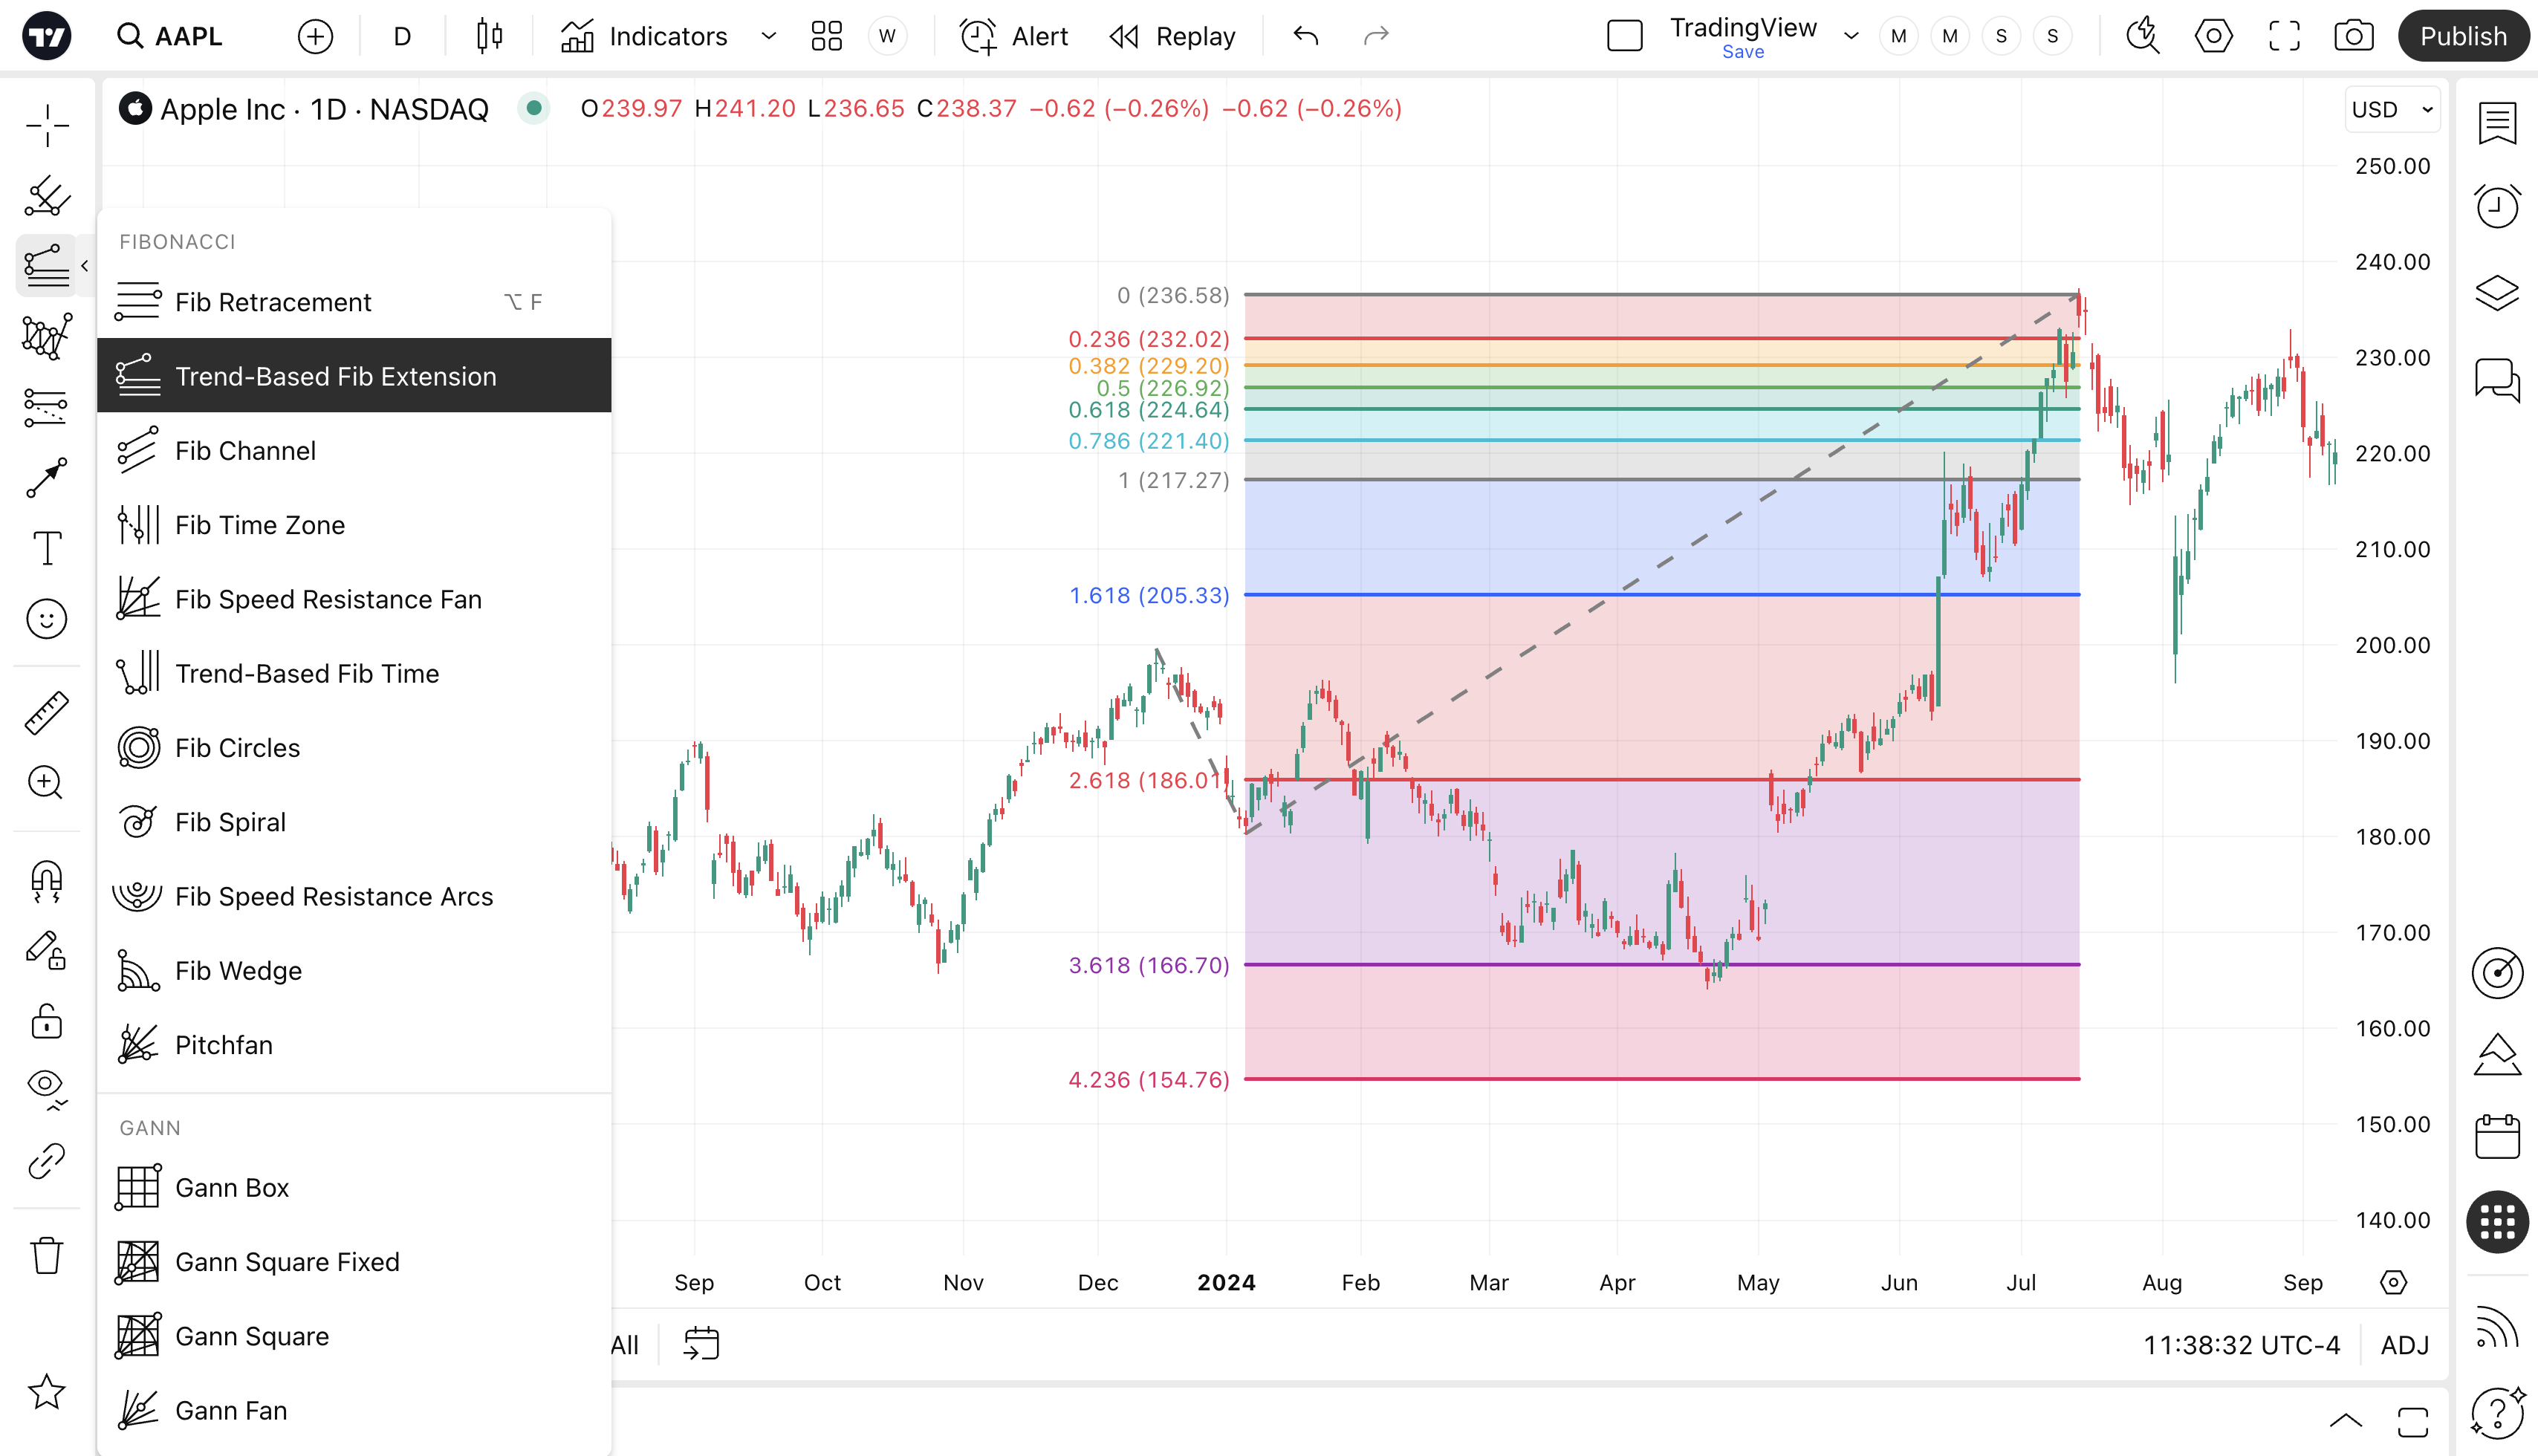Select the Measure ruler tool

click(x=46, y=713)
